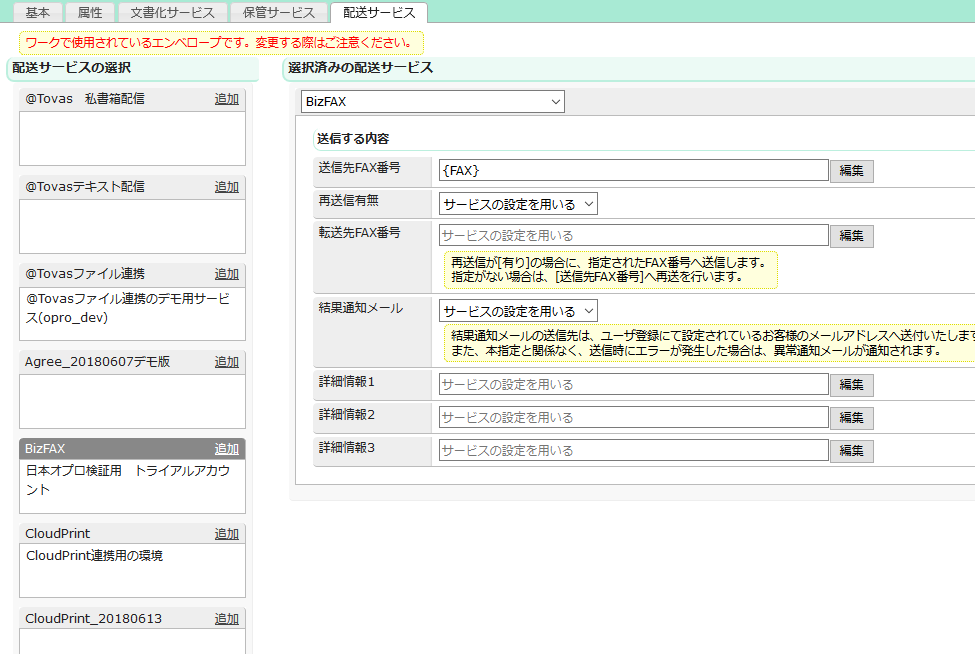975x654 pixels.
Task: Click 編集 button for 送信先FAX番号
Action: [851, 171]
